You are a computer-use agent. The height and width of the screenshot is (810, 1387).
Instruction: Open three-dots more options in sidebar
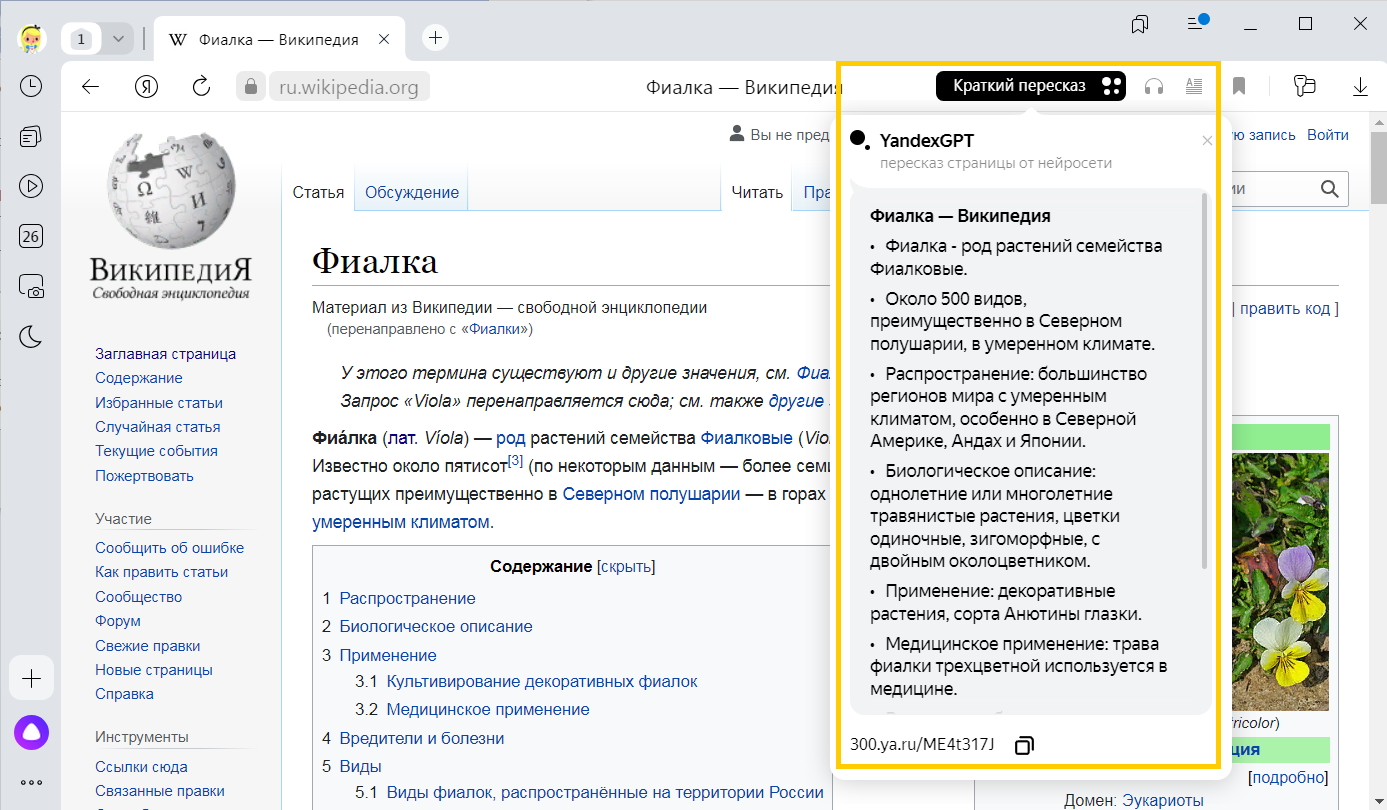click(x=31, y=782)
